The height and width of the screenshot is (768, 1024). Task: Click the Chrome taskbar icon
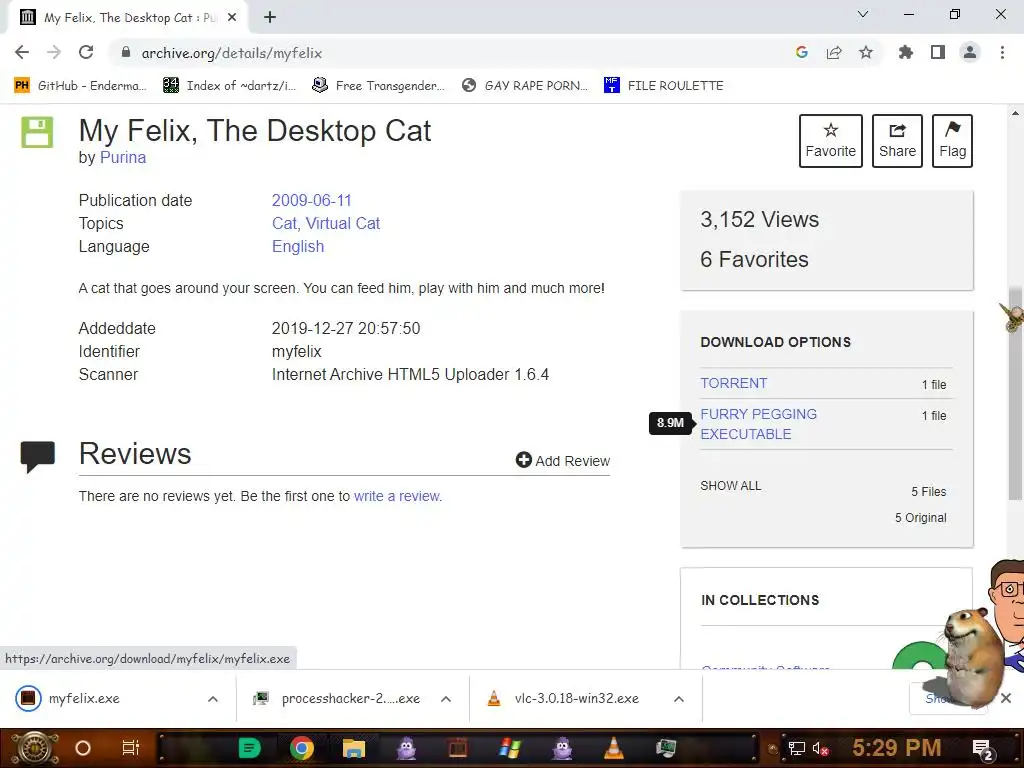tap(302, 748)
